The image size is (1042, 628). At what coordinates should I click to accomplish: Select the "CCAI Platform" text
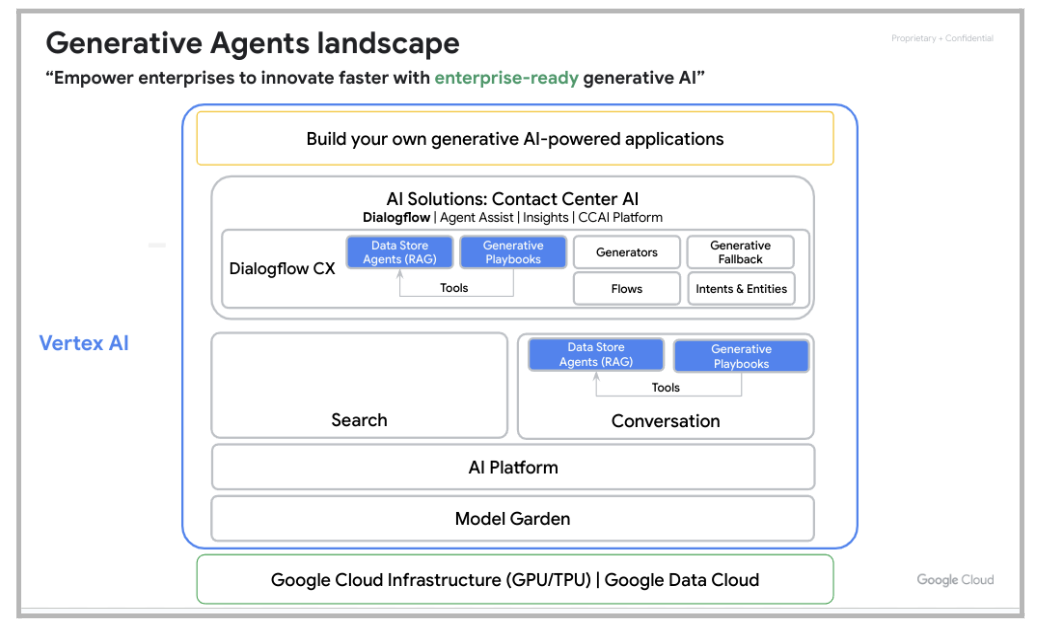(x=621, y=217)
